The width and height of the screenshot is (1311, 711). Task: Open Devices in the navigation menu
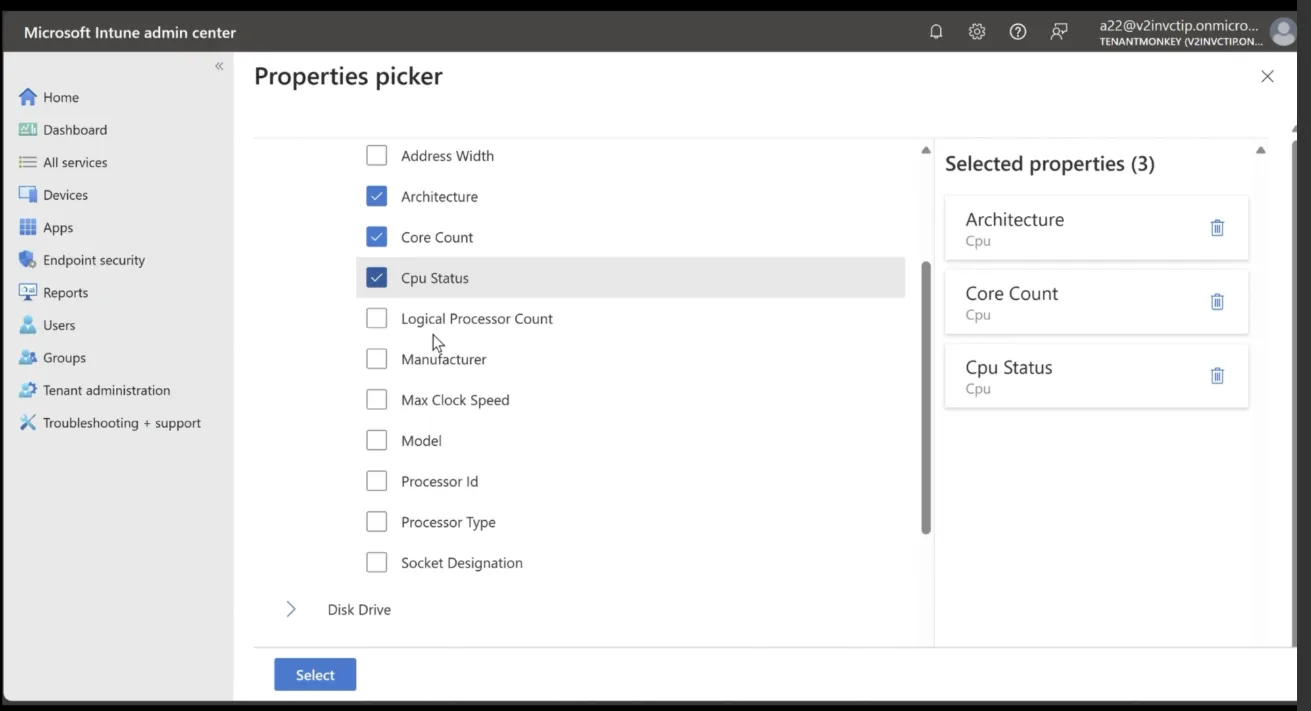(65, 195)
